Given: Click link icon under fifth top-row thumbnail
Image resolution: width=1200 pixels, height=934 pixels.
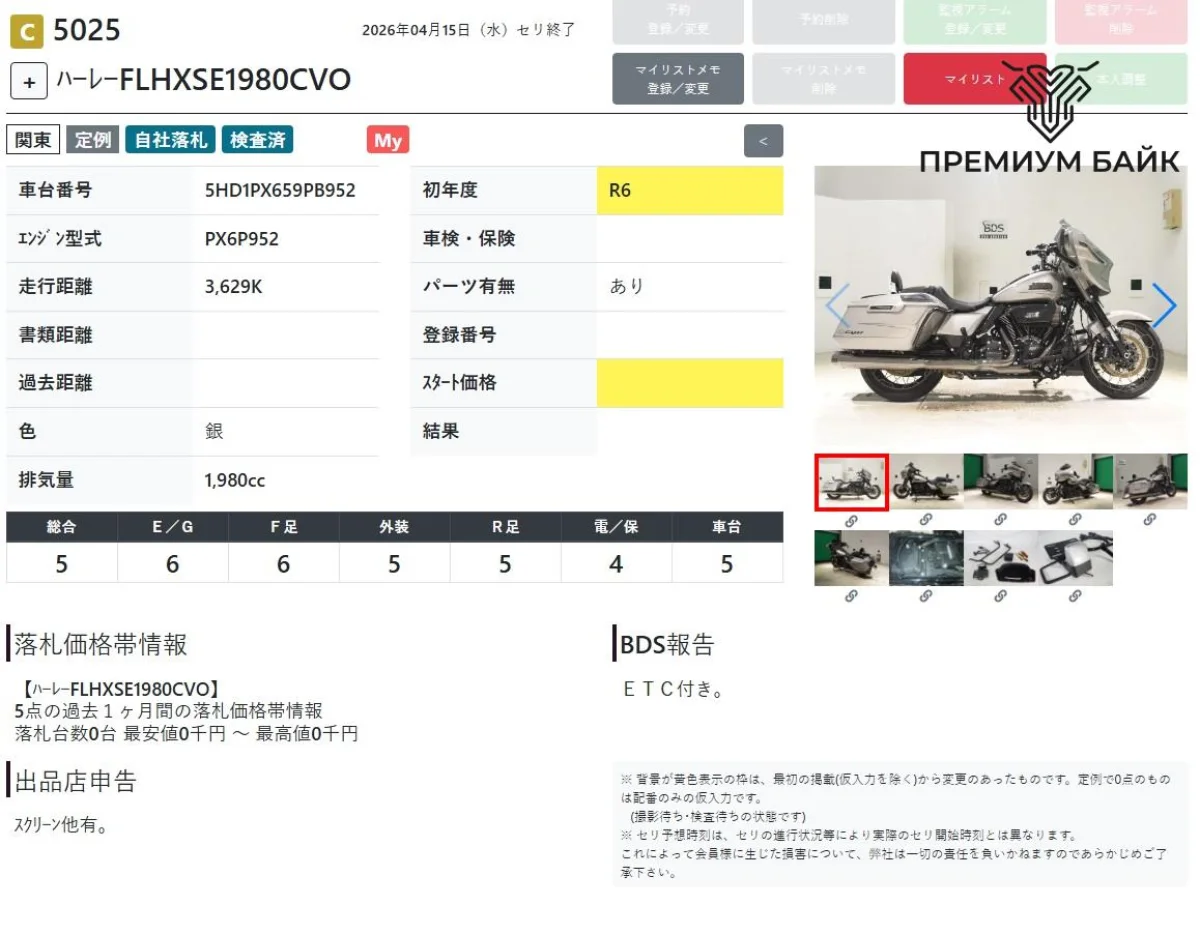Looking at the screenshot, I should [1150, 520].
